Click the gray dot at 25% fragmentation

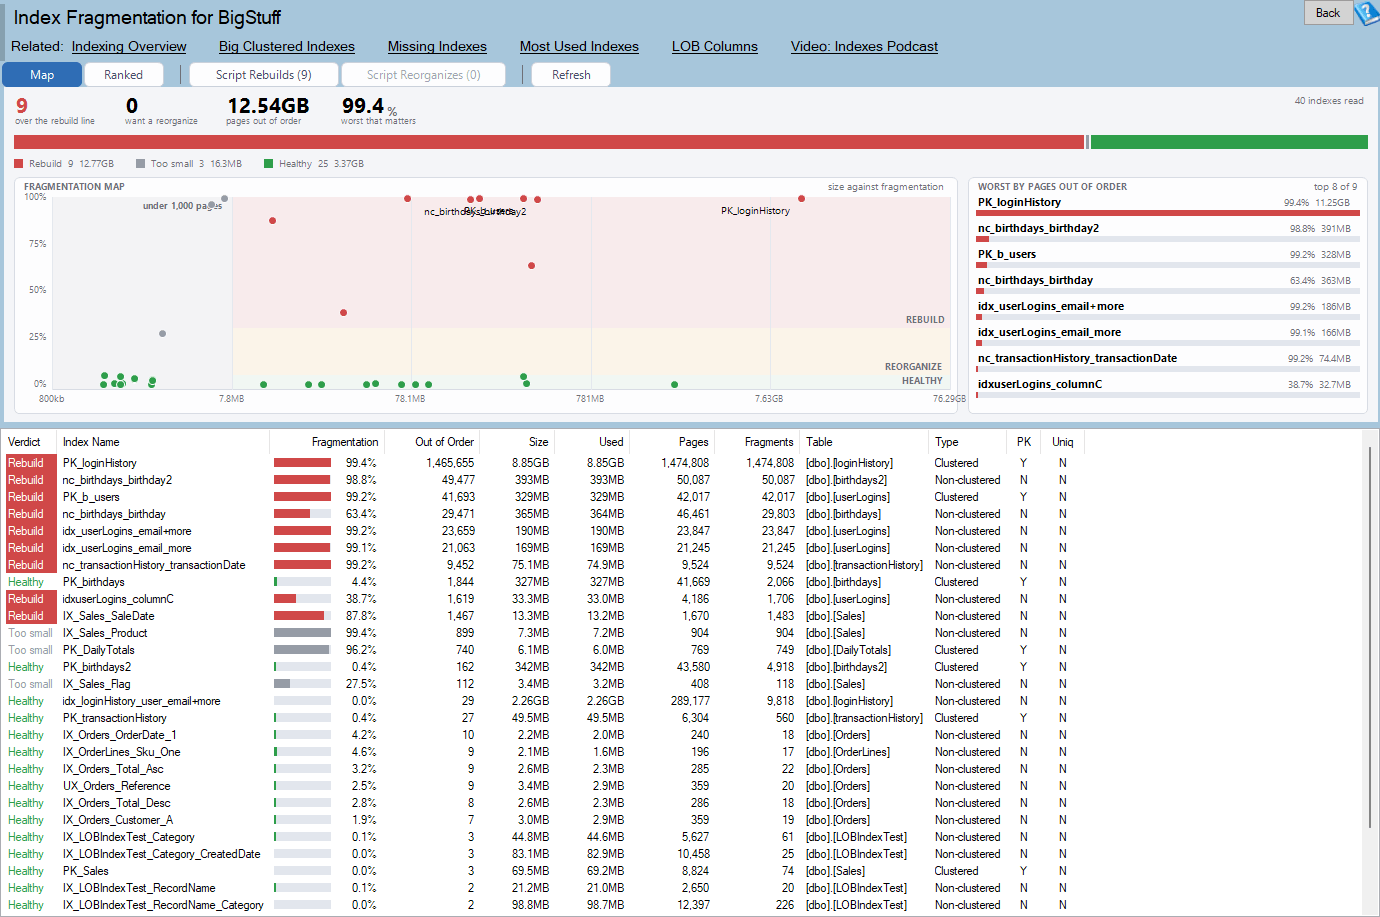pyautogui.click(x=162, y=334)
